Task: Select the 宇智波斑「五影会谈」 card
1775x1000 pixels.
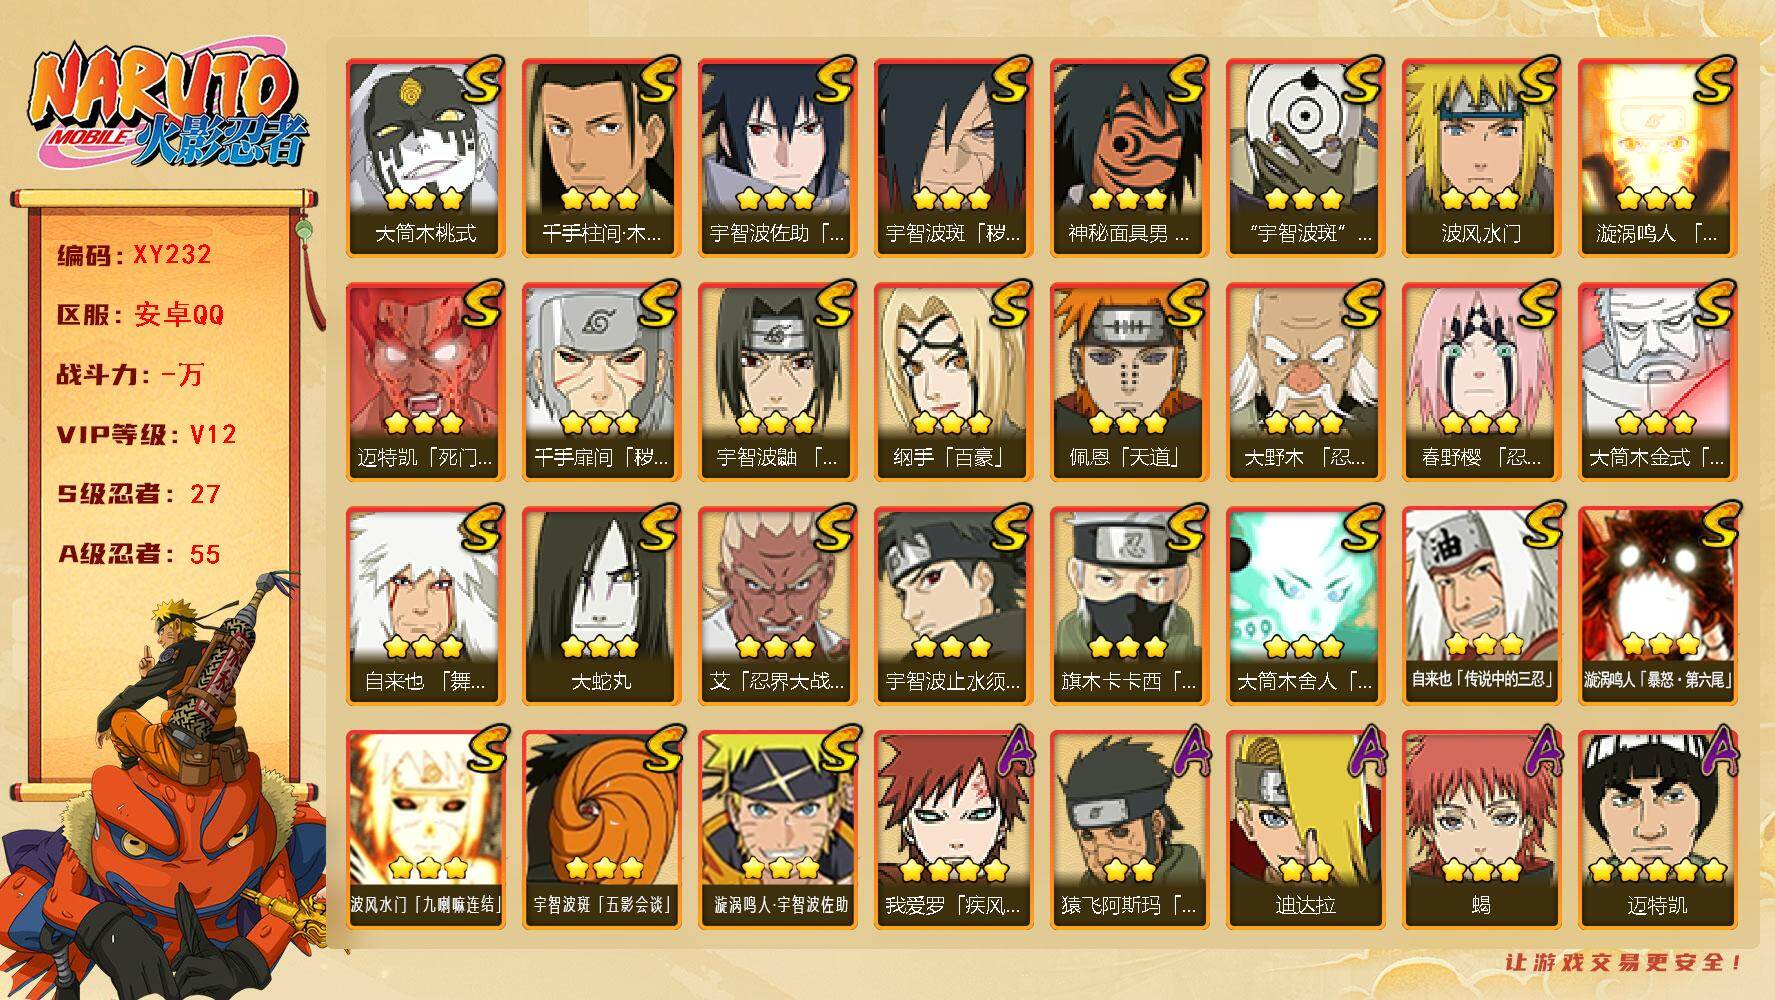Action: pos(601,830)
